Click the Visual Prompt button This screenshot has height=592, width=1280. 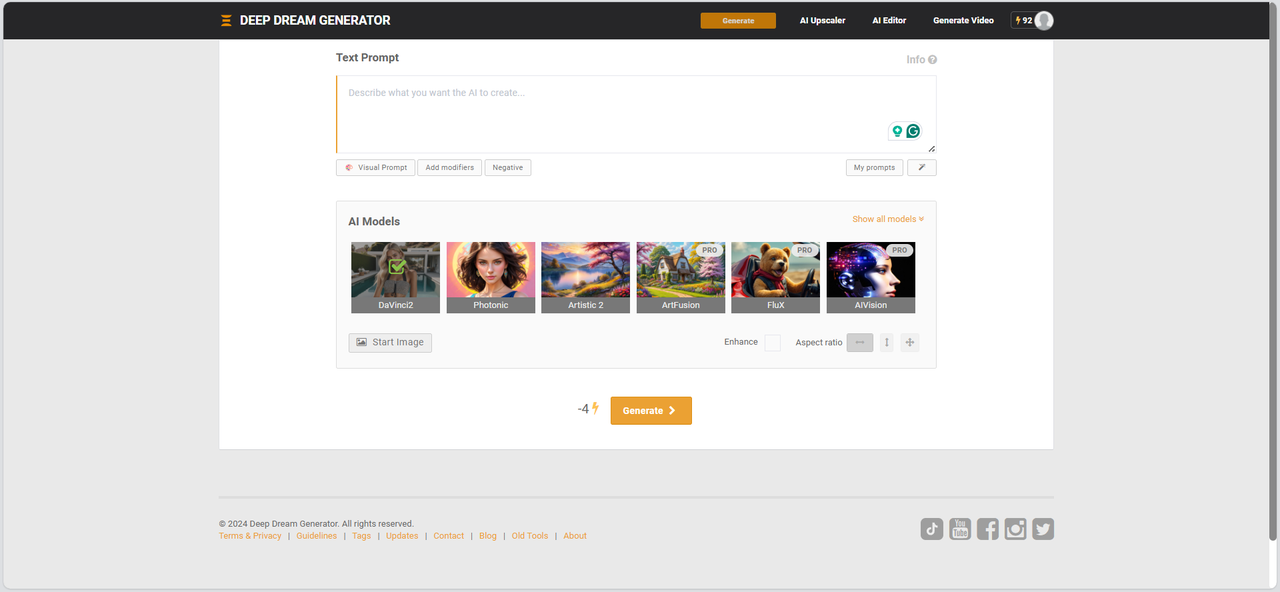click(375, 168)
